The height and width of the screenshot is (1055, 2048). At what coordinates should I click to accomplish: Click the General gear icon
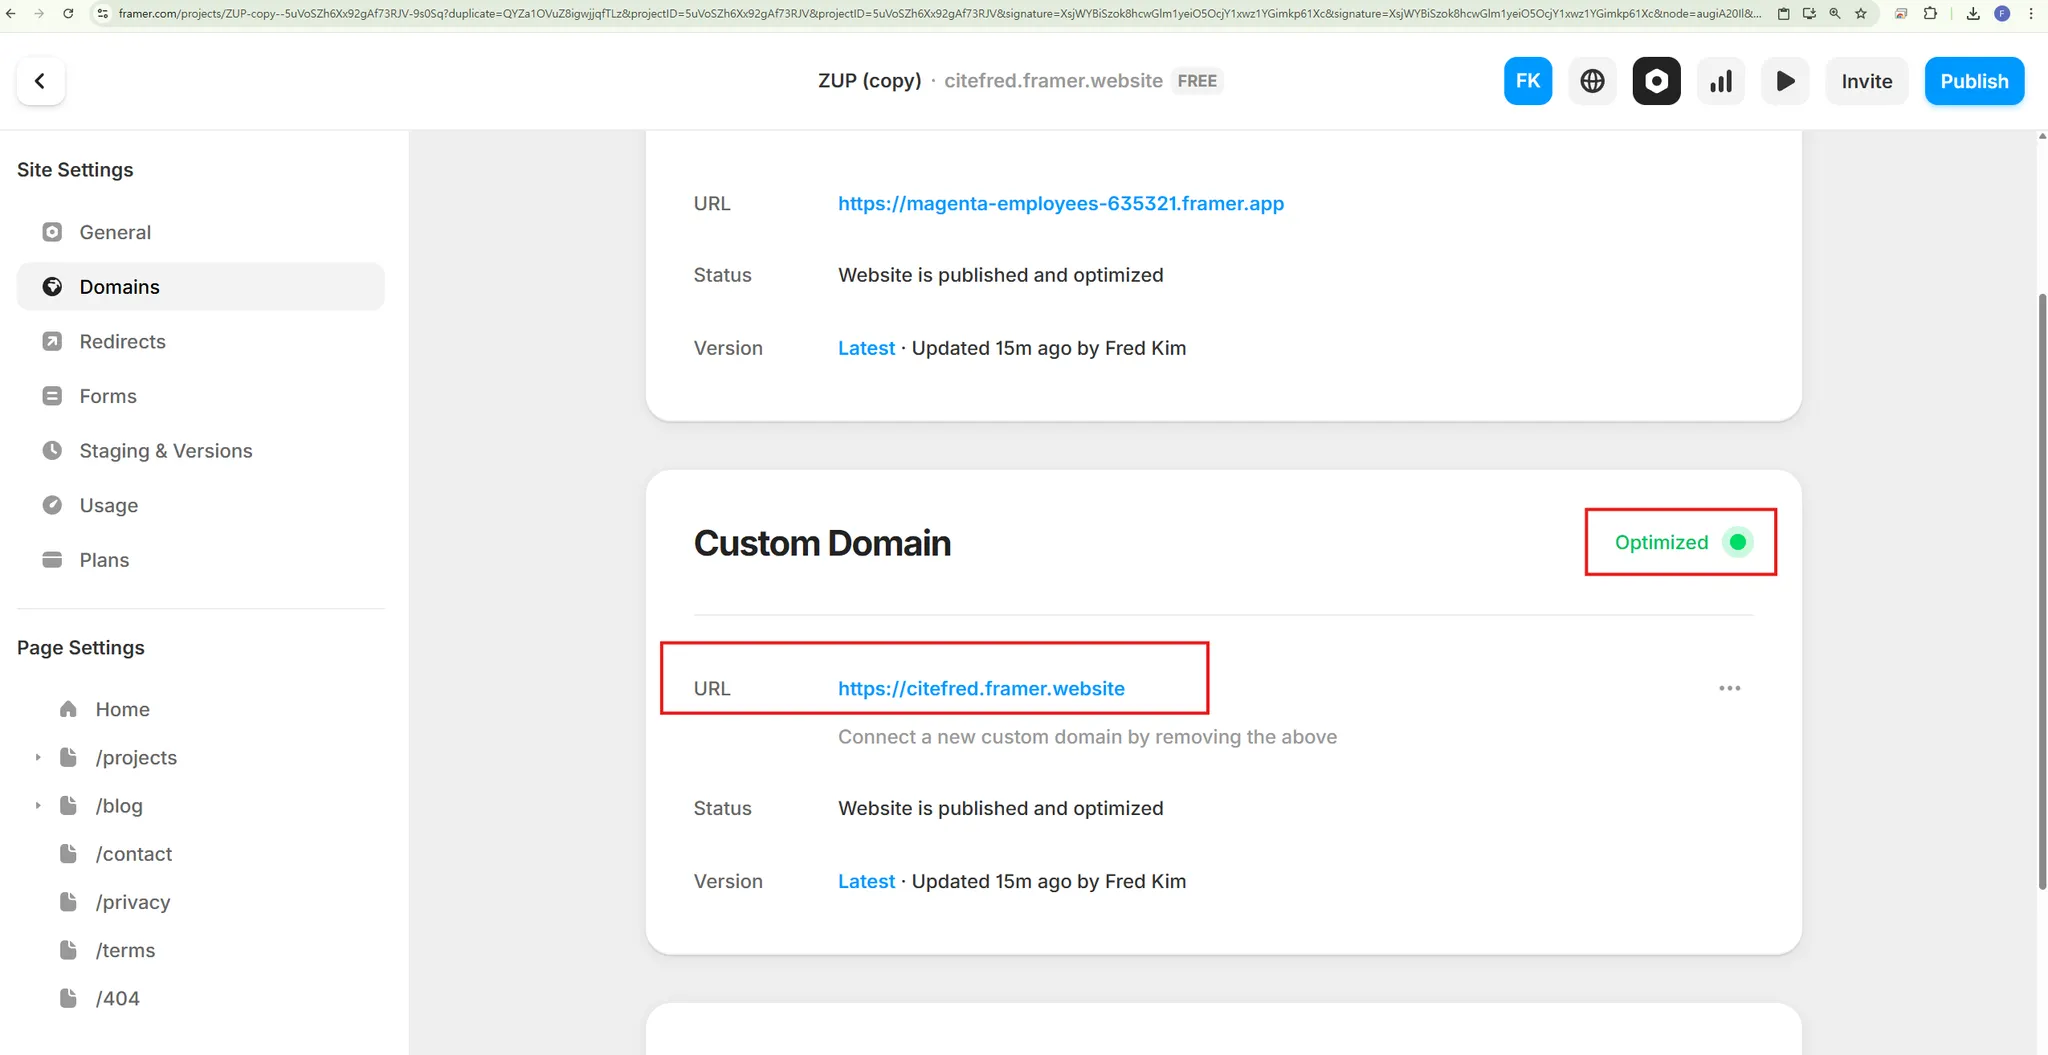click(x=52, y=232)
